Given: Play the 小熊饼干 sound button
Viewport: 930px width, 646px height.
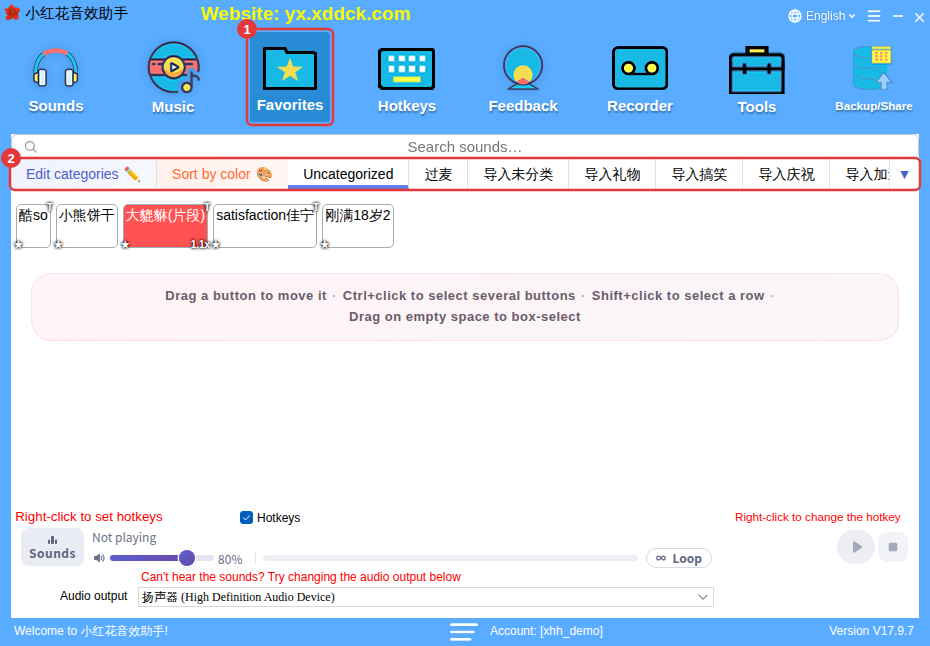Looking at the screenshot, I should point(87,226).
